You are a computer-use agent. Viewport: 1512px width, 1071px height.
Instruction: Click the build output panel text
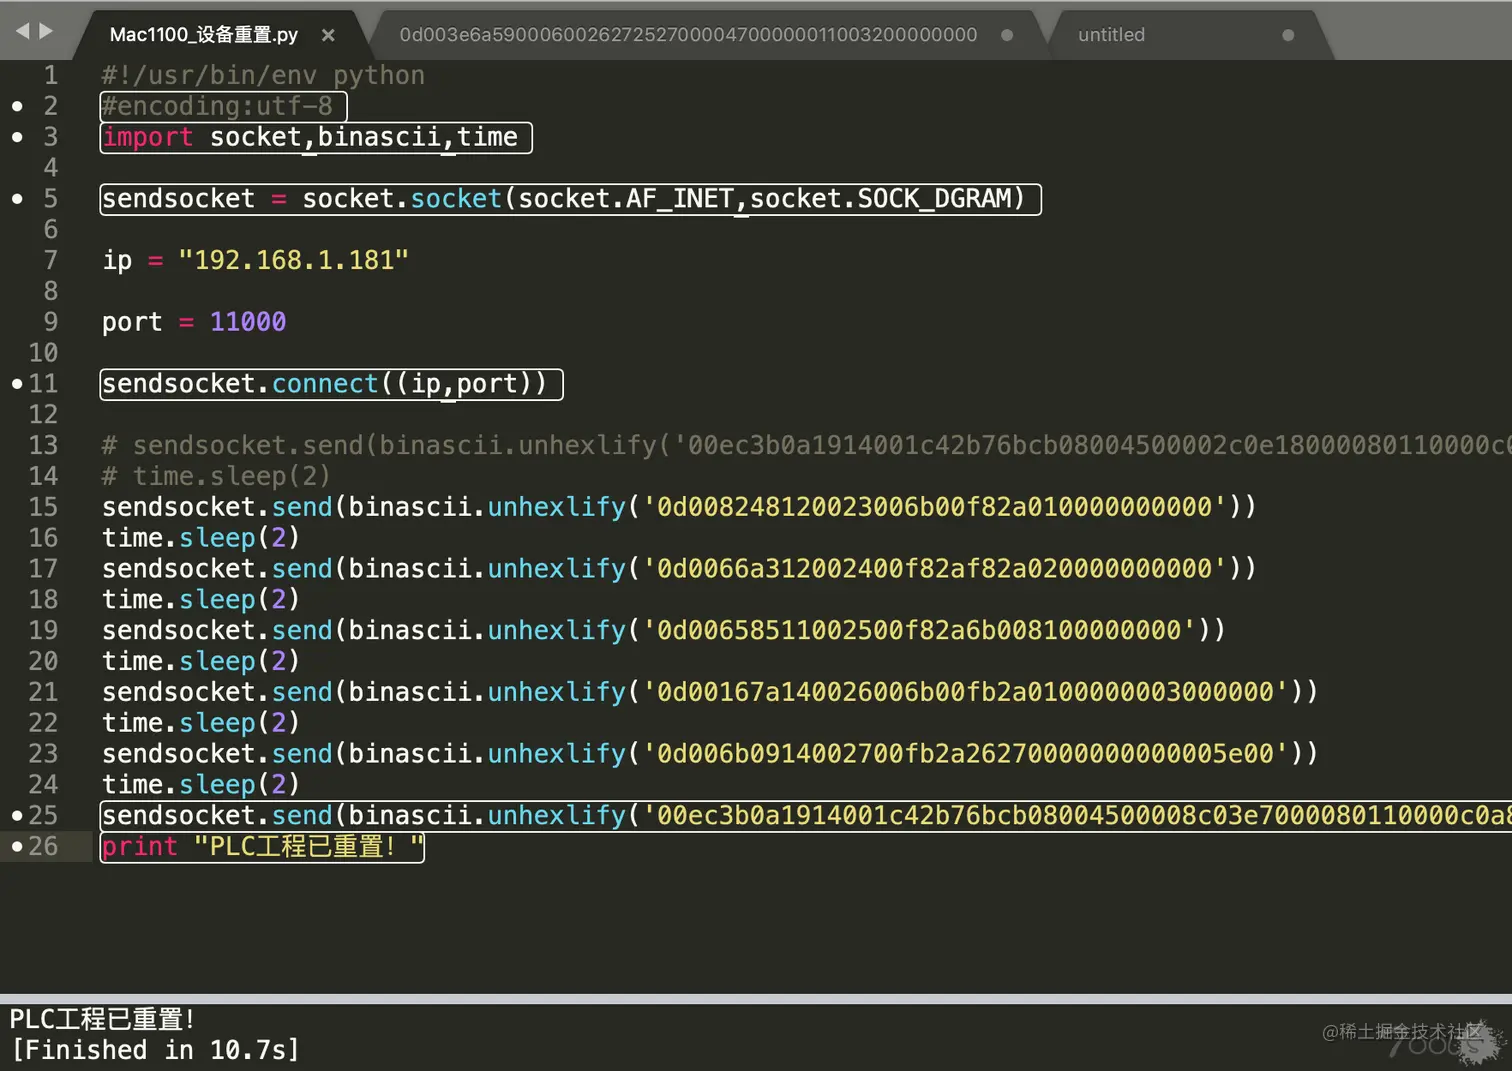[155, 1035]
